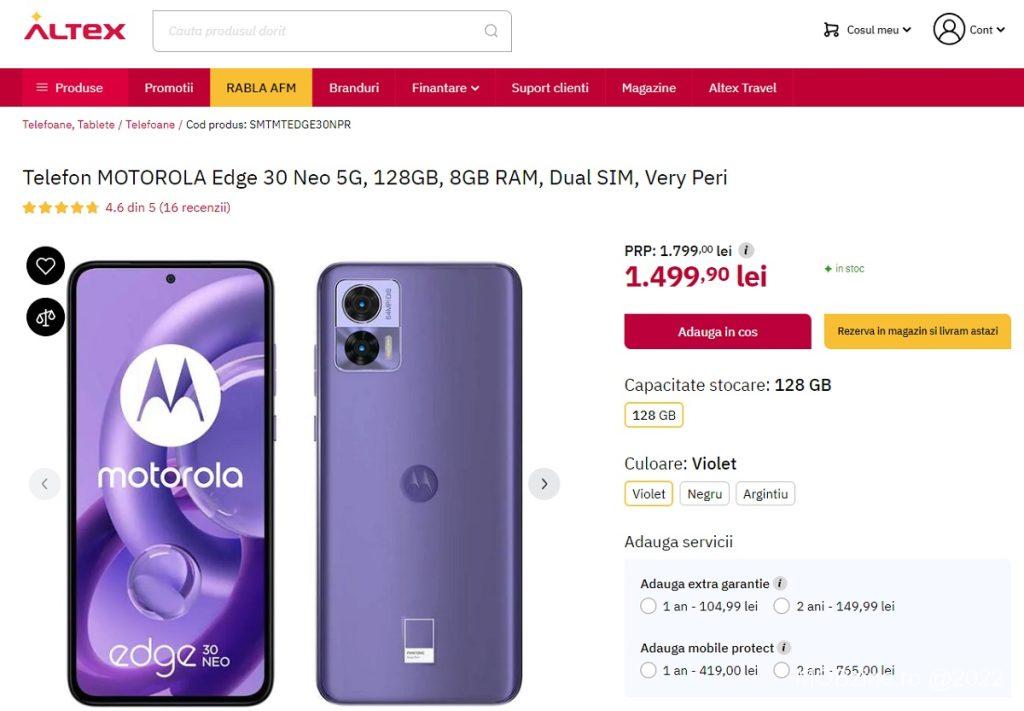Open the Promotii menu item
1024x711 pixels.
(168, 88)
